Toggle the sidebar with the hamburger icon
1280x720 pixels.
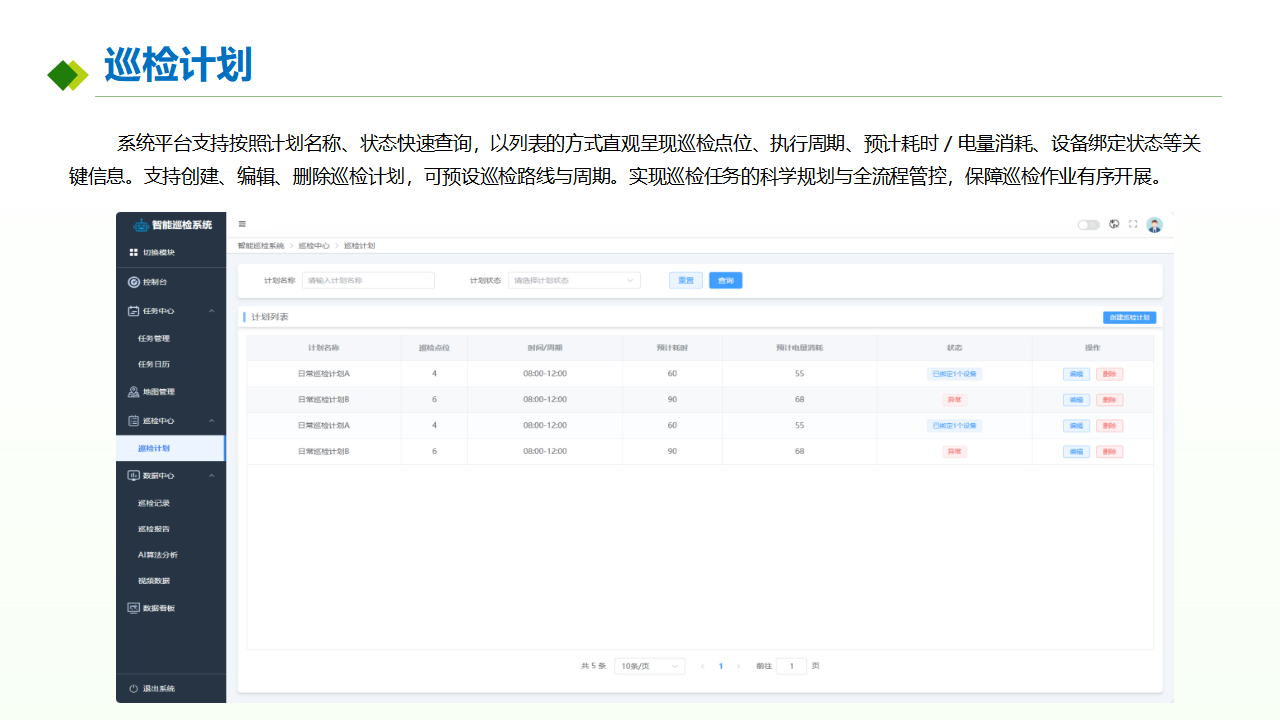pos(242,224)
